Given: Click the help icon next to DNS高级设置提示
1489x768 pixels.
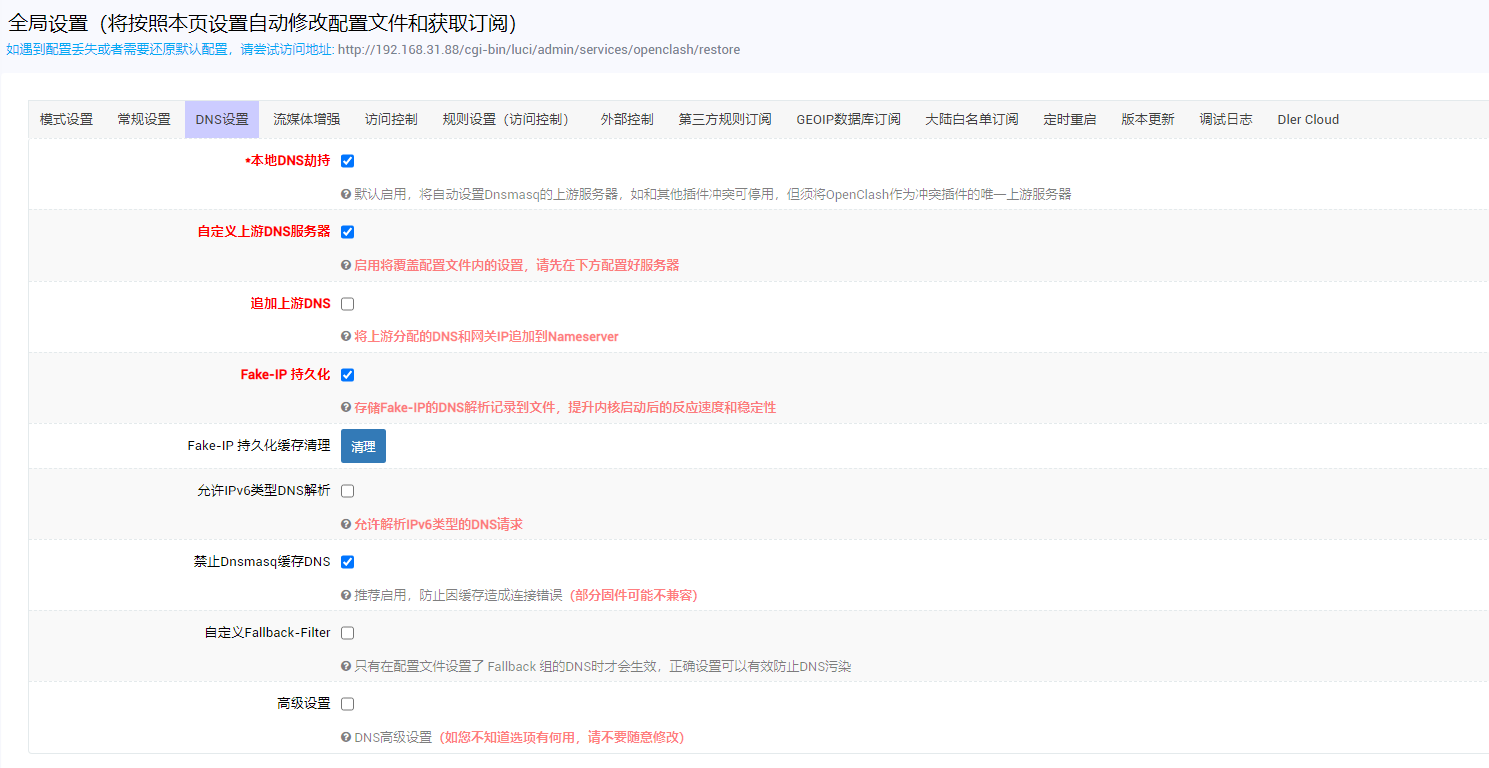Looking at the screenshot, I should coord(346,737).
